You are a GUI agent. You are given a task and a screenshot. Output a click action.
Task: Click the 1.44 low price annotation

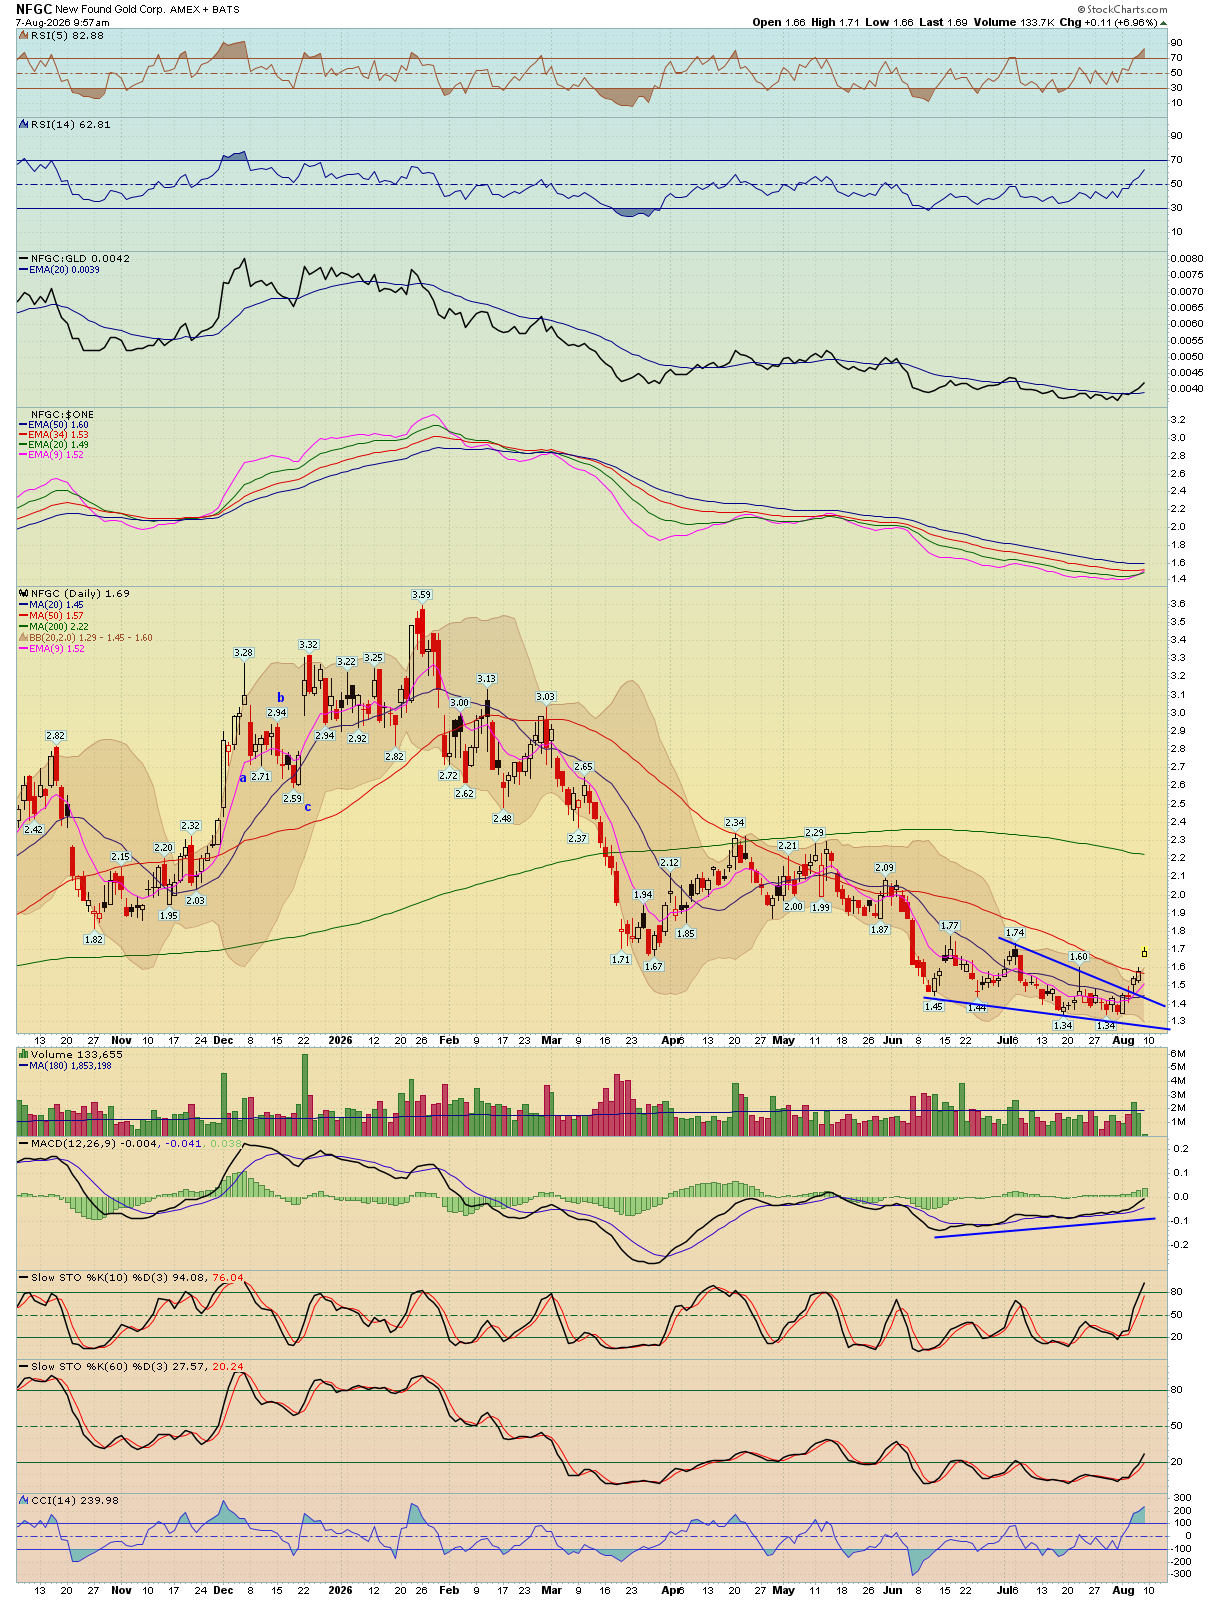pyautogui.click(x=977, y=1009)
